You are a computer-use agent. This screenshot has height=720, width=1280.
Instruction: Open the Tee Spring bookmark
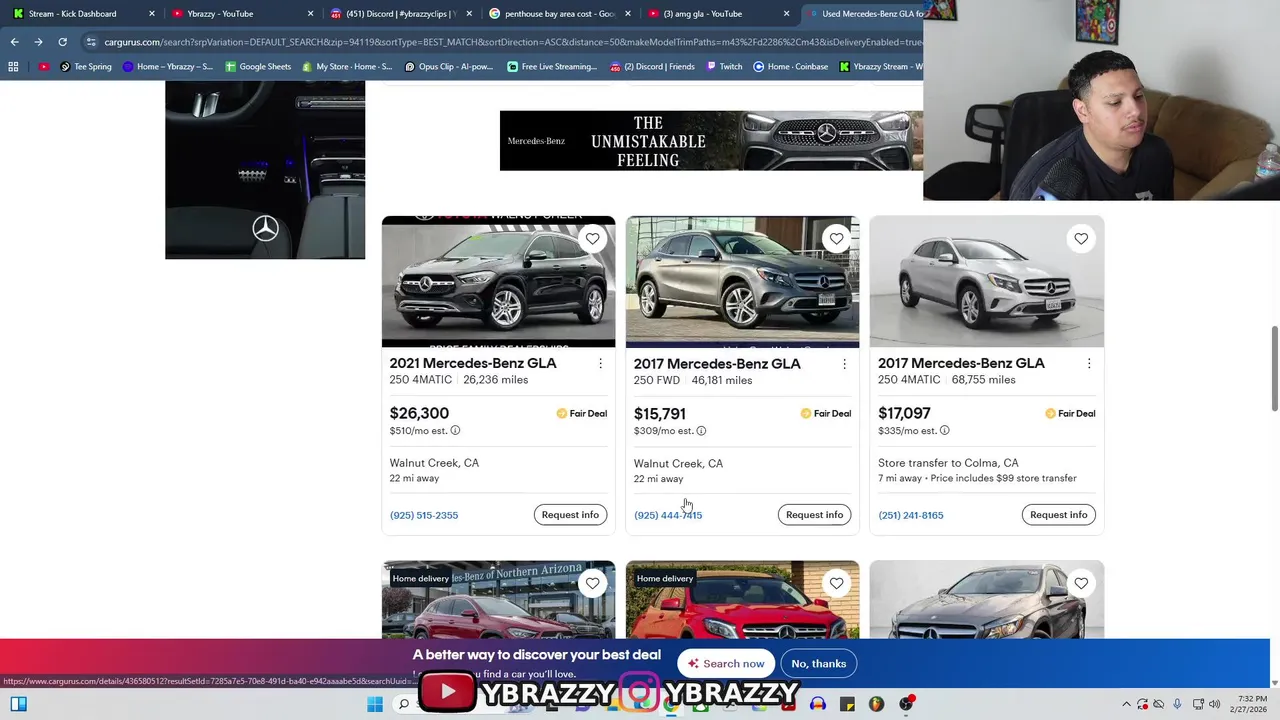coord(86,67)
